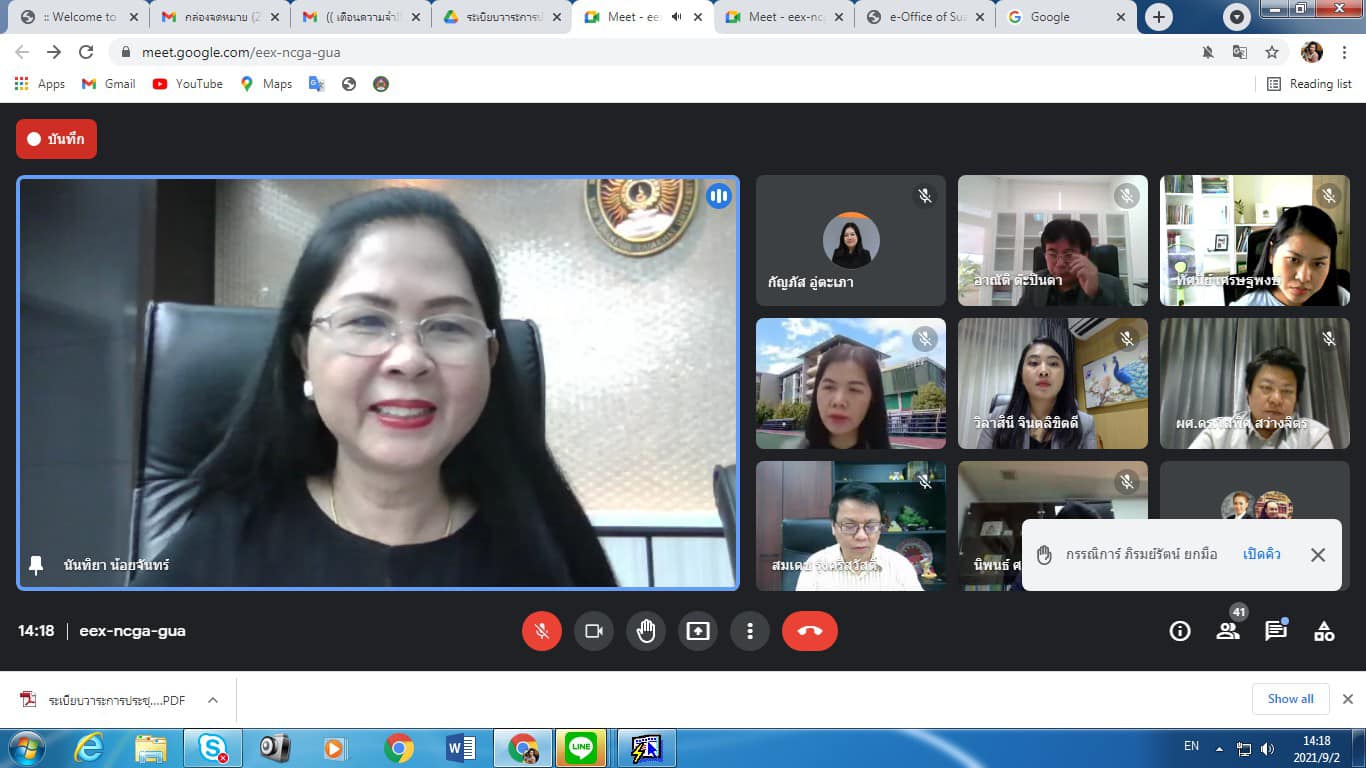Dismiss the raised hand notification

1318,555
